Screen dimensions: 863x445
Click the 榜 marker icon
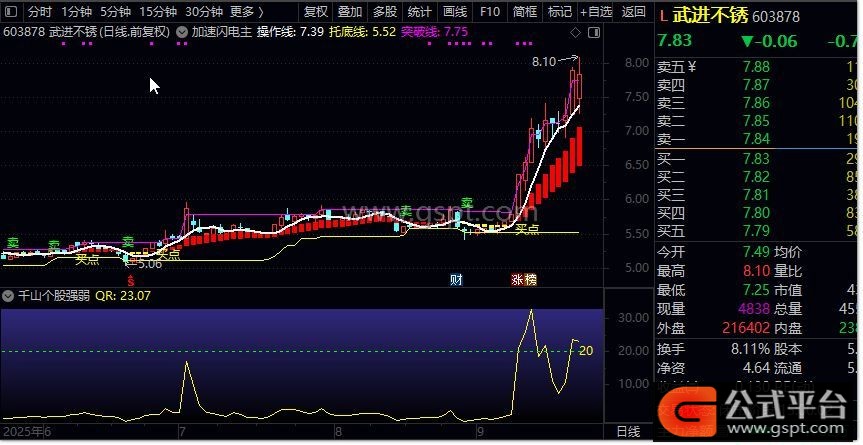coord(529,280)
